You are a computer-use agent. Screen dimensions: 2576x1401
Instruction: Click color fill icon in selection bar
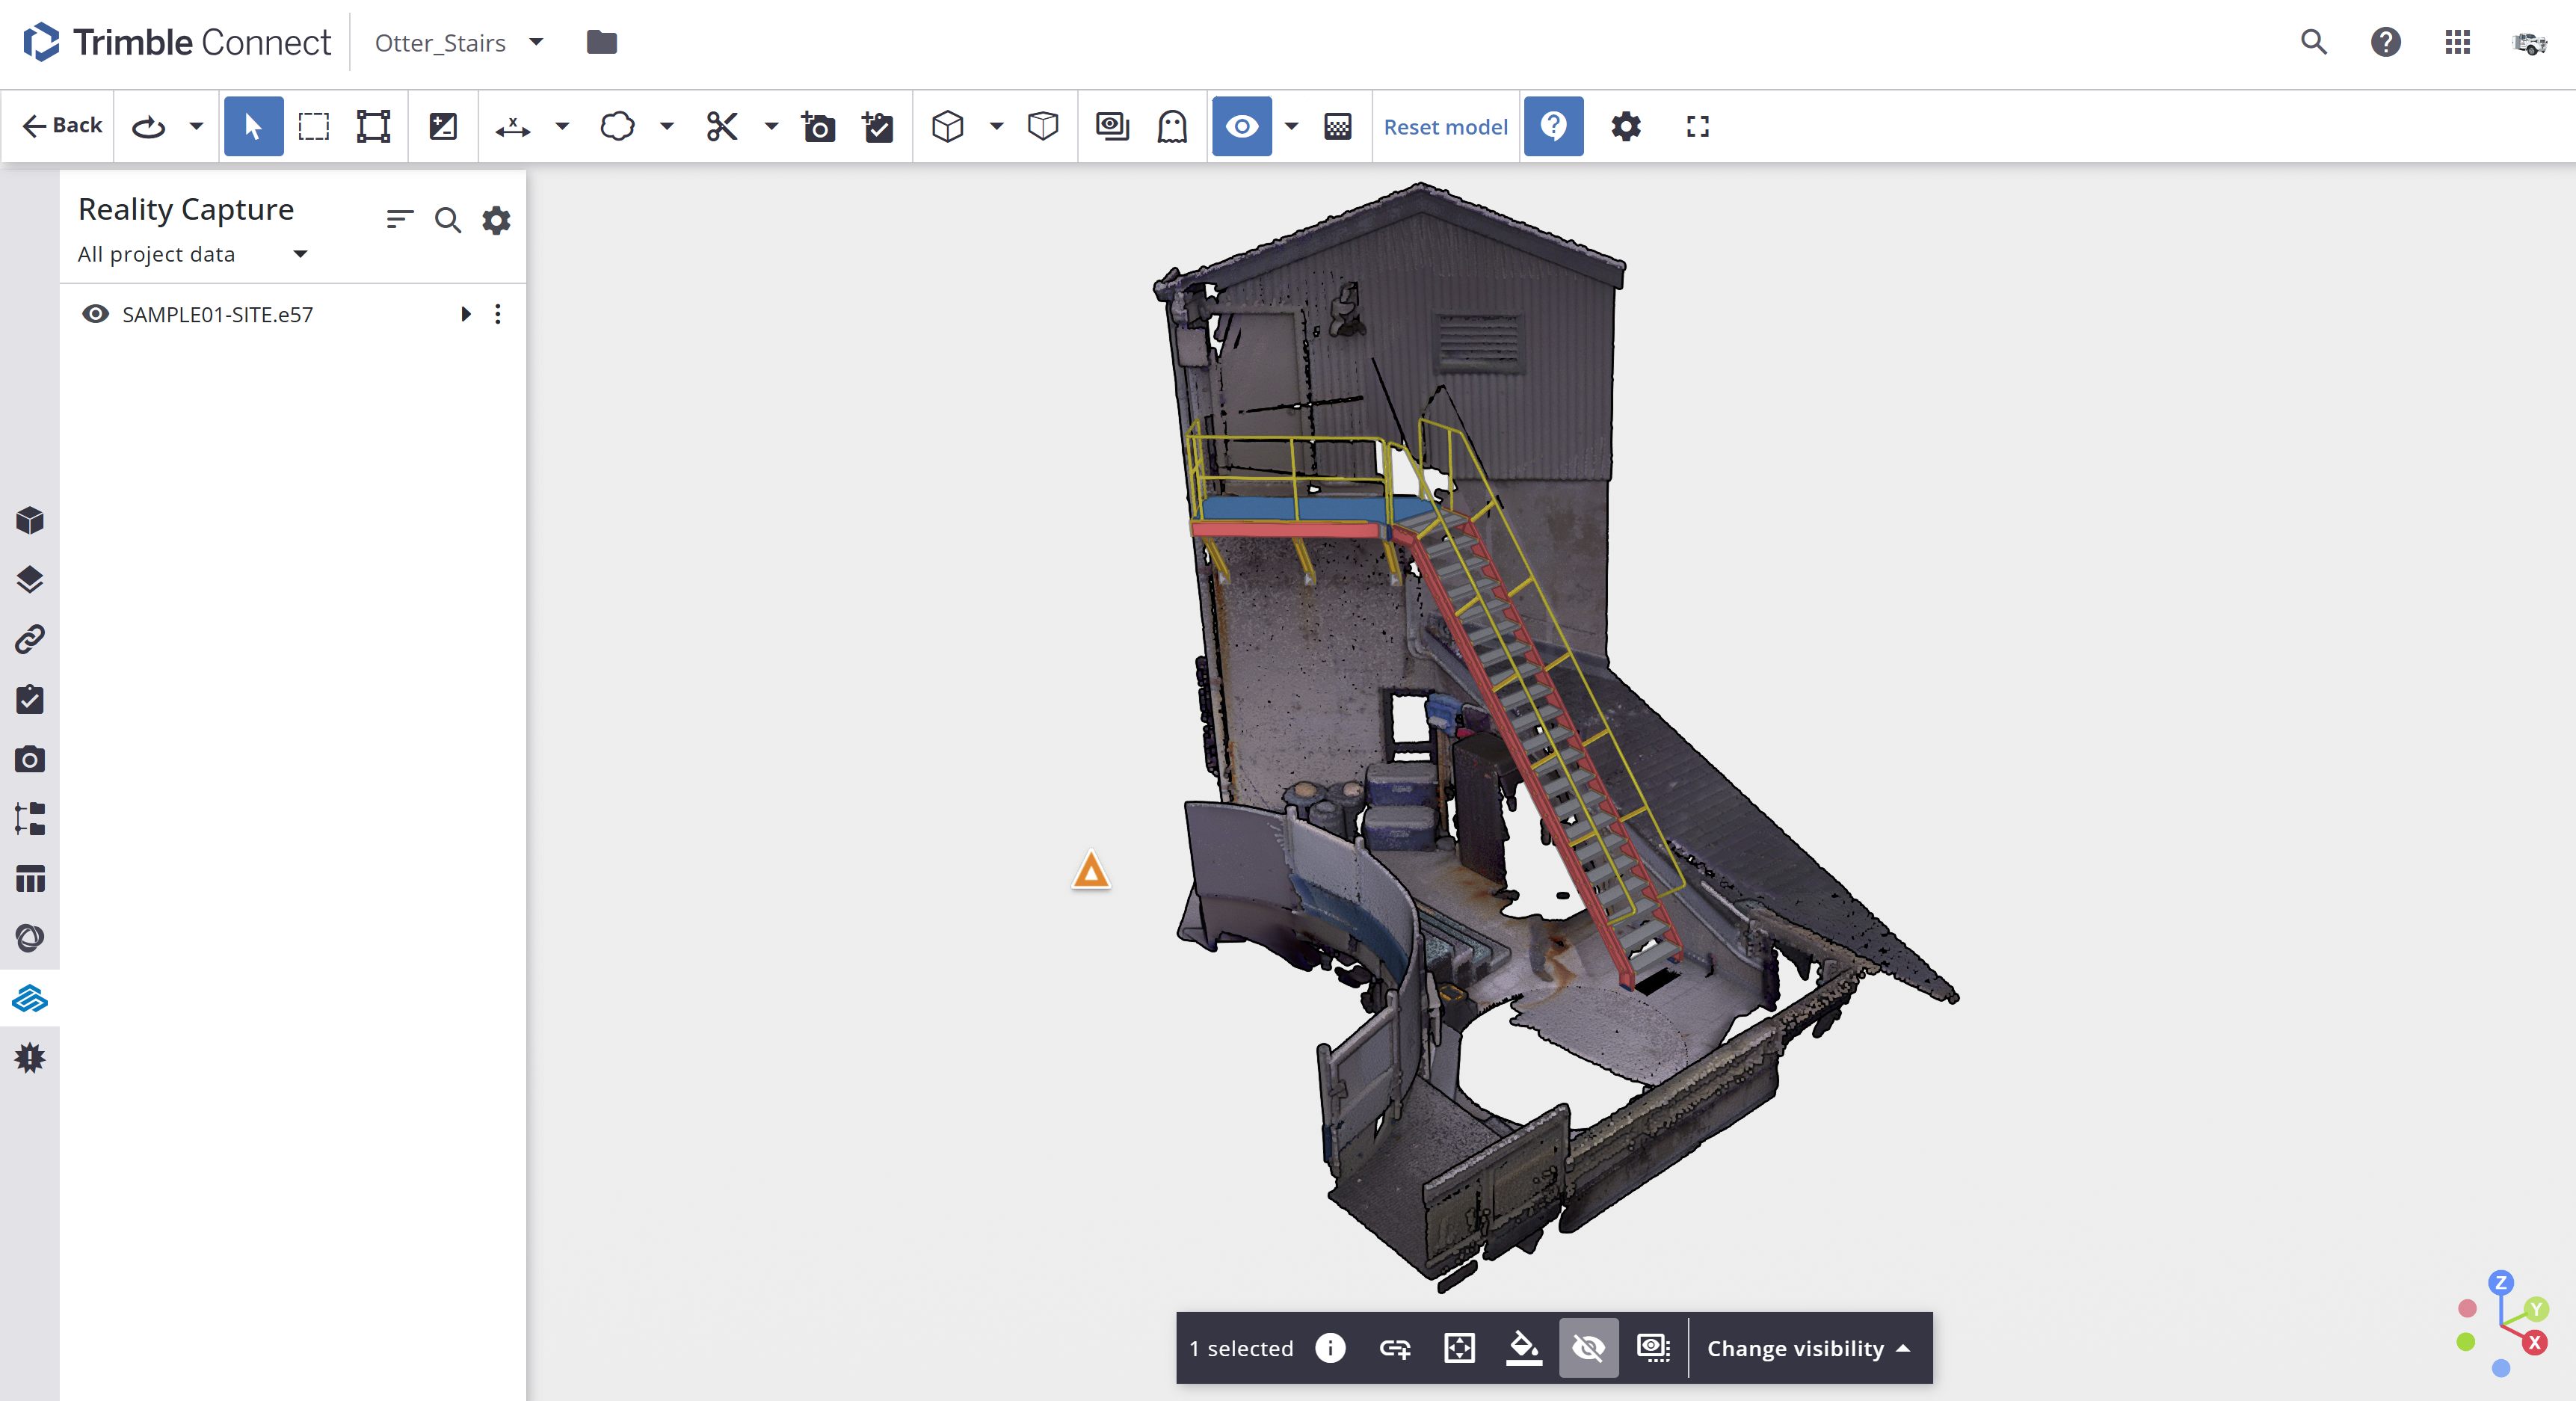coord(1523,1348)
